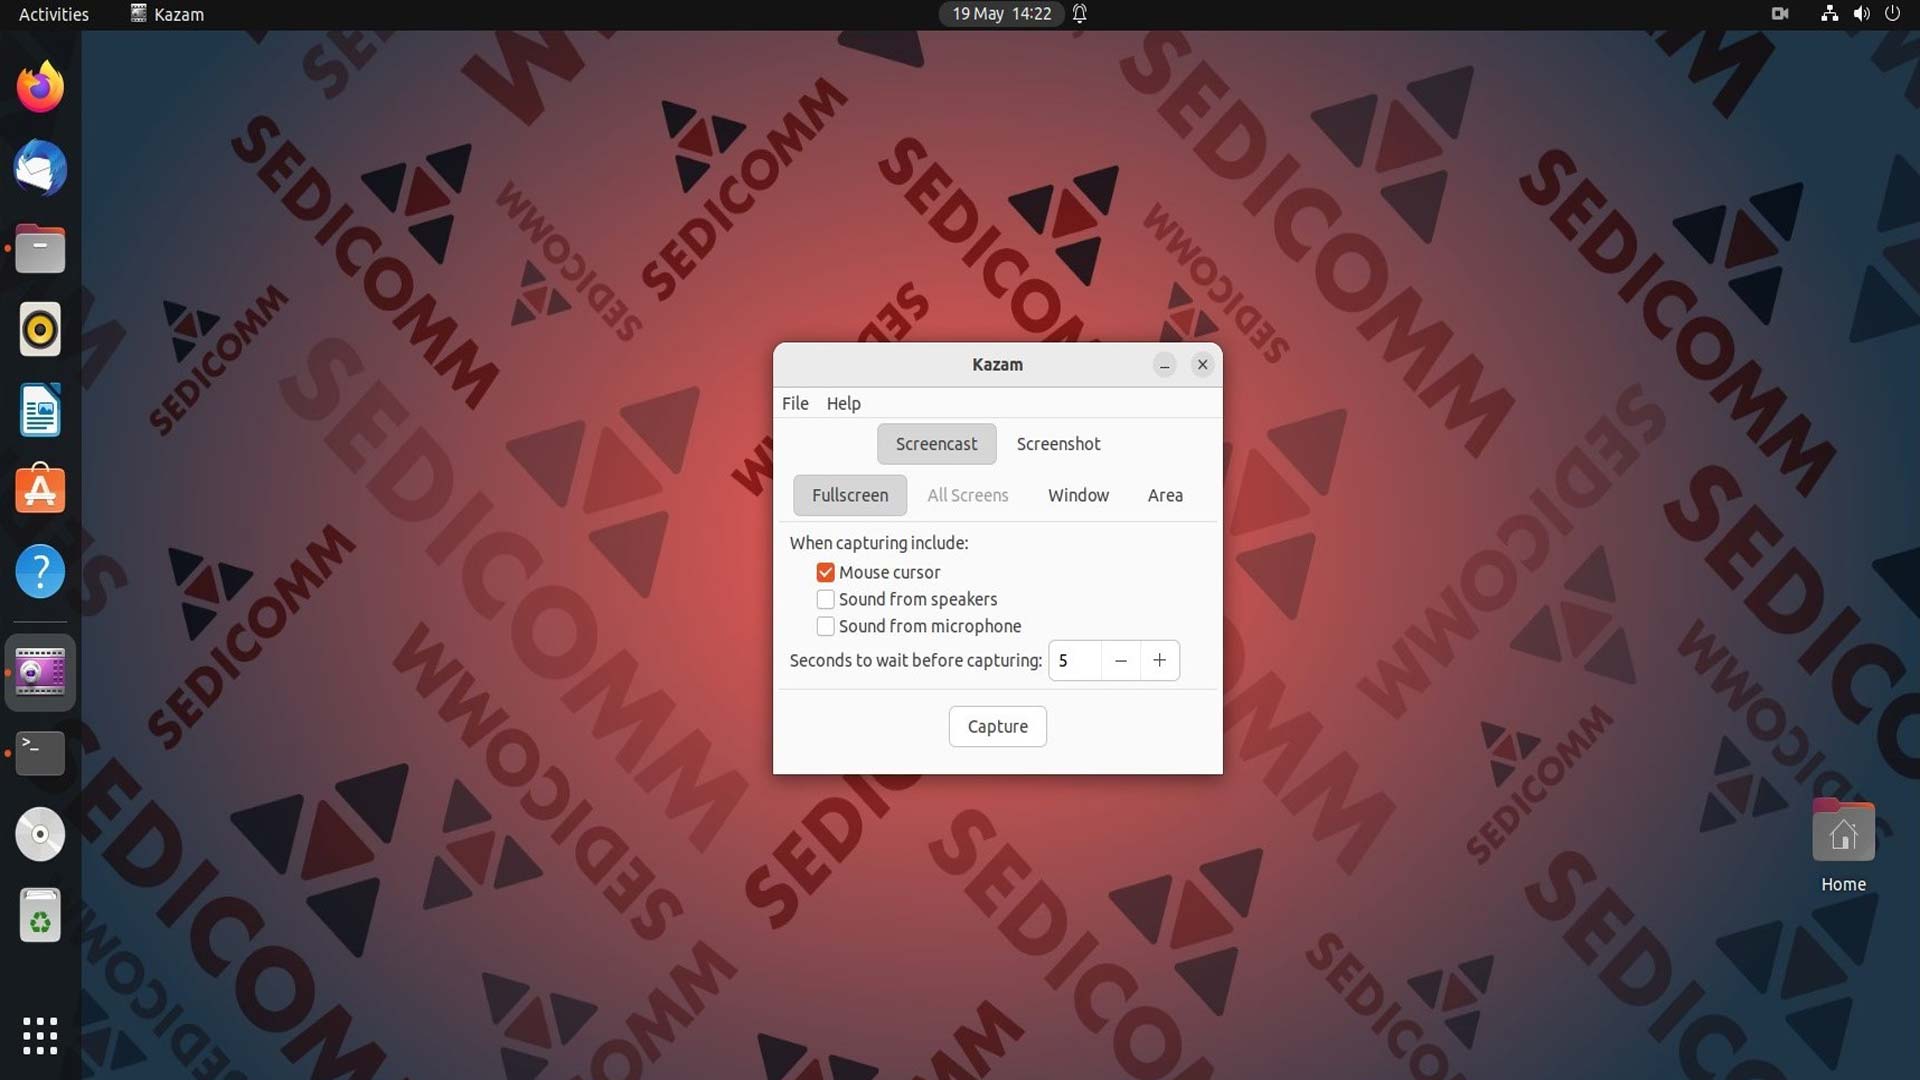The image size is (1920, 1080).
Task: Click the volume icon in top bar
Action: (x=1861, y=14)
